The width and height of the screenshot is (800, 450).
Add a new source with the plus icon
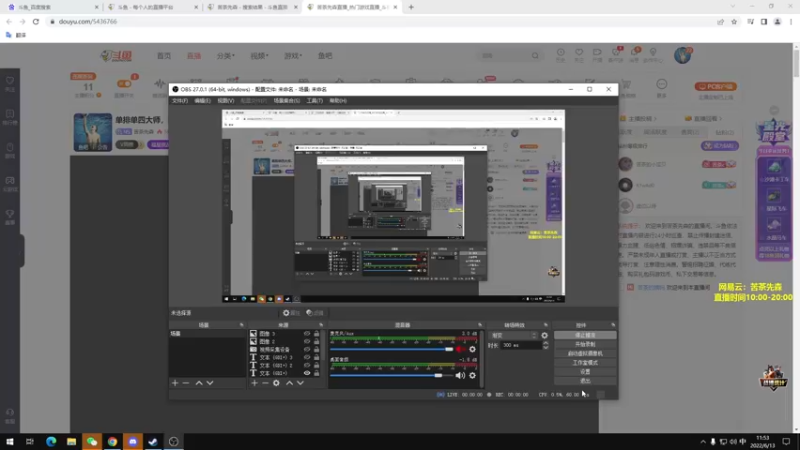tap(255, 383)
